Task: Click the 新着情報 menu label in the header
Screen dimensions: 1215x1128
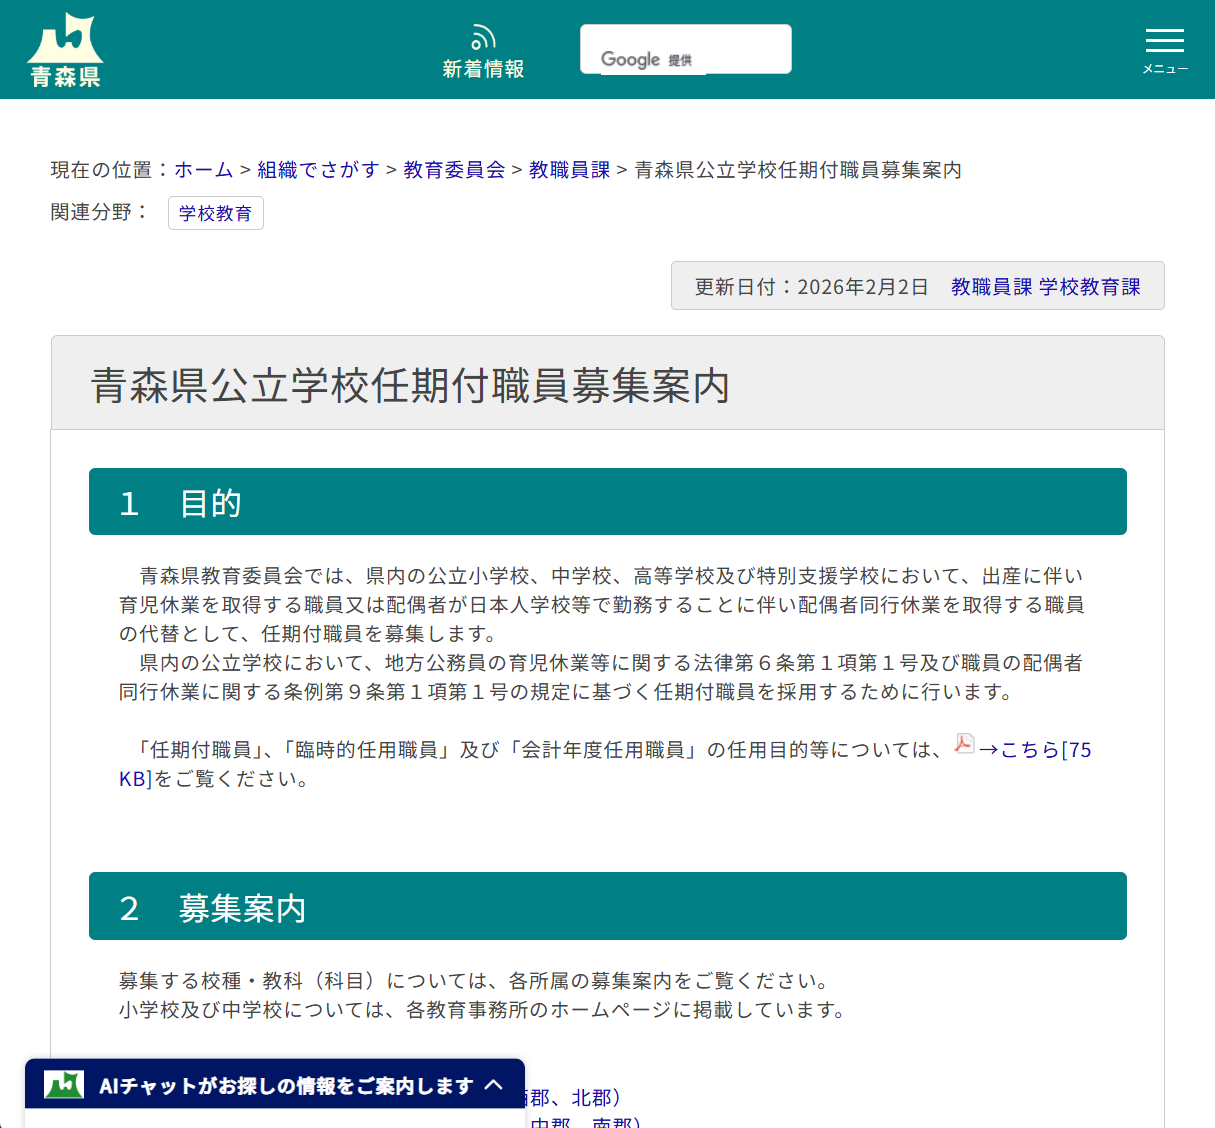Action: [x=483, y=69]
